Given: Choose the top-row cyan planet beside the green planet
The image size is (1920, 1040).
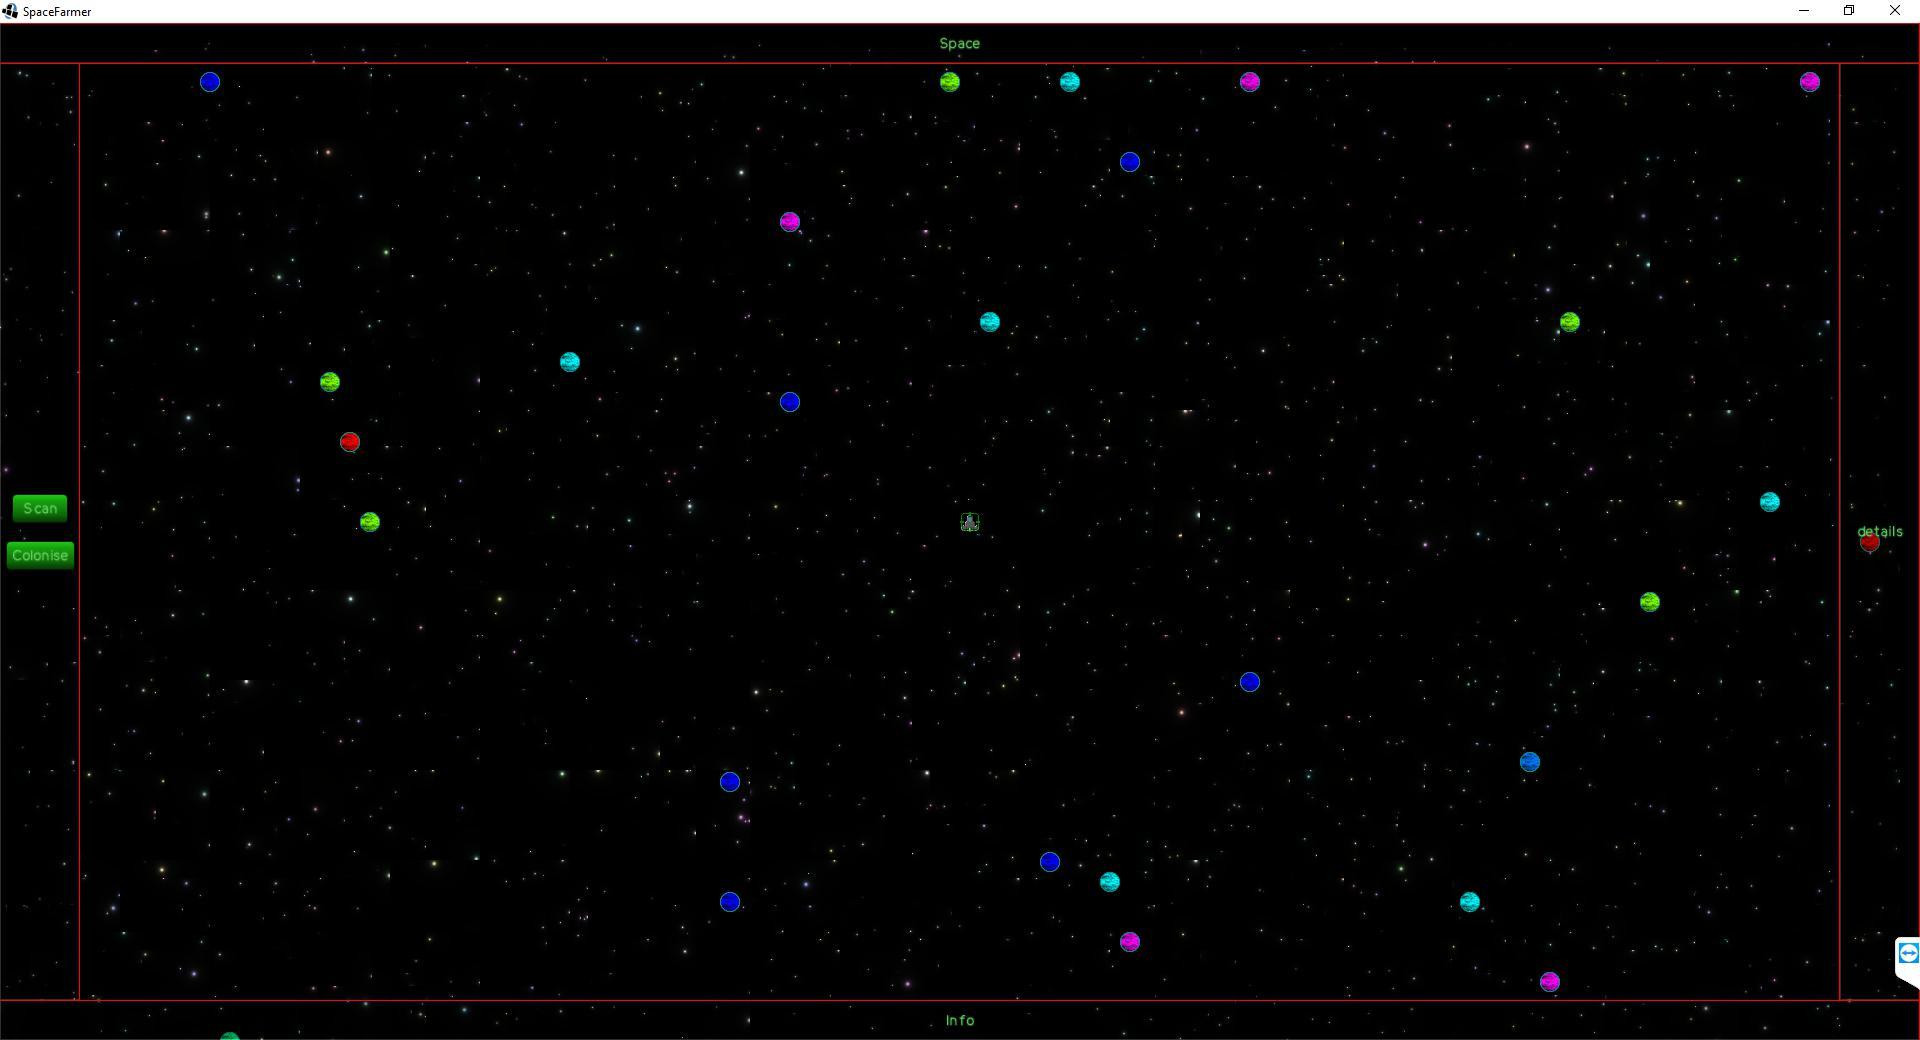Looking at the screenshot, I should pyautogui.click(x=1070, y=82).
